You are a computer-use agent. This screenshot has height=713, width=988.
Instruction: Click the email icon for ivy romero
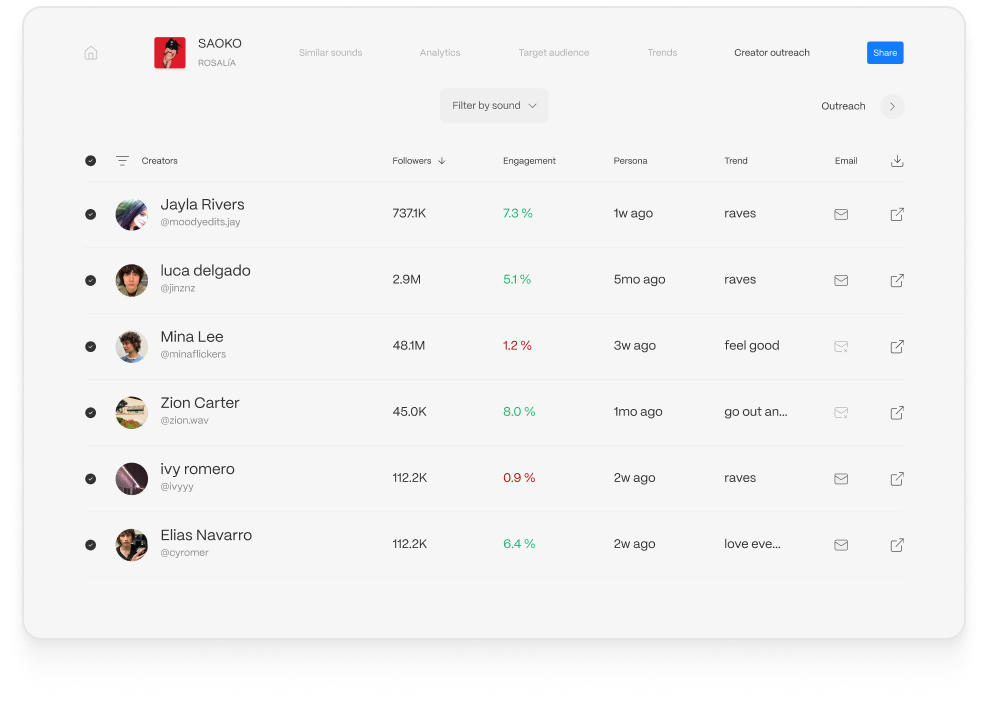[x=841, y=479]
